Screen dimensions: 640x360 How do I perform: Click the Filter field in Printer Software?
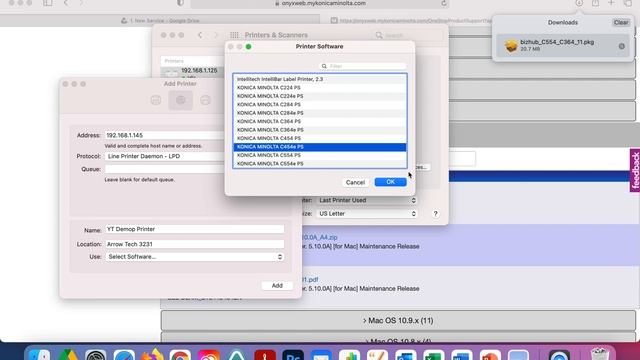[362, 66]
